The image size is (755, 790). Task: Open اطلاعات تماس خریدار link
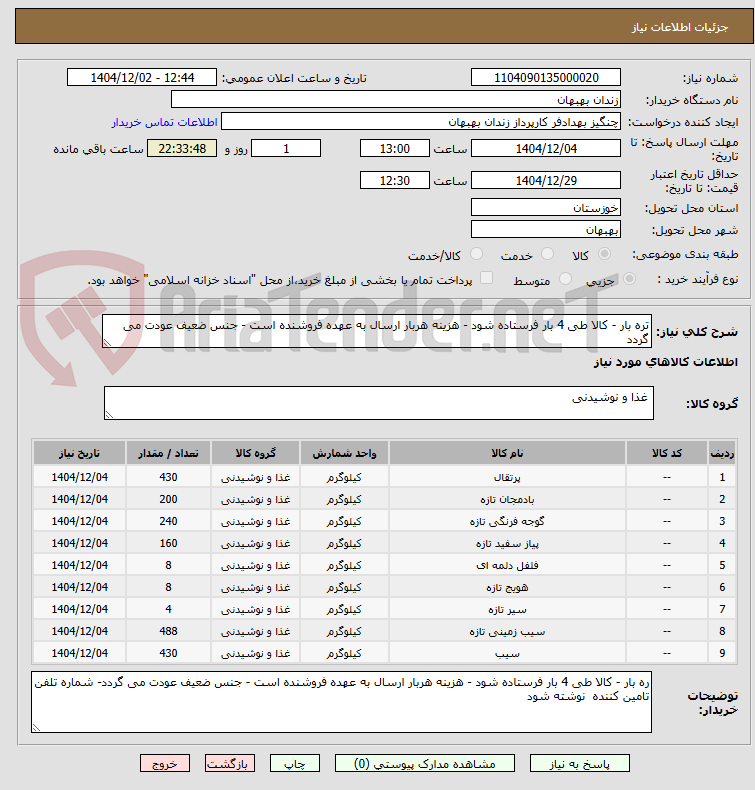(x=164, y=122)
